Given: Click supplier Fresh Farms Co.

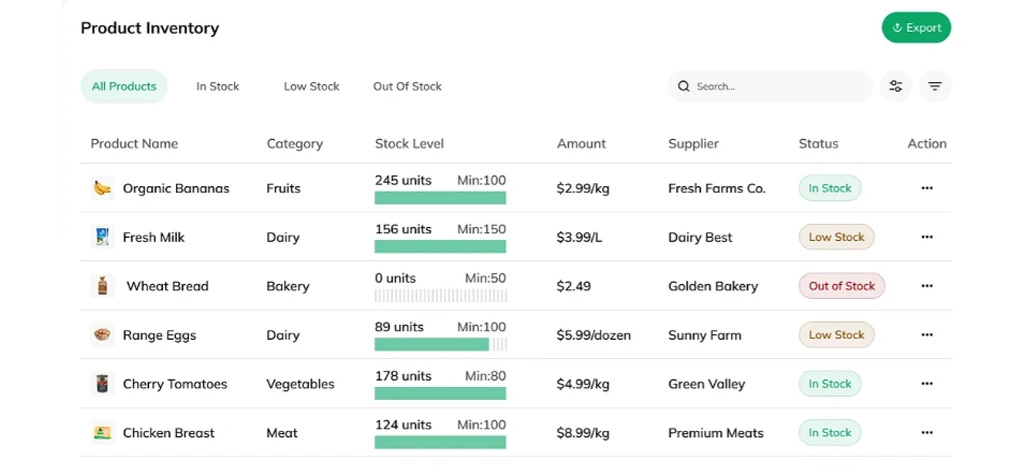Looking at the screenshot, I should pos(716,188).
